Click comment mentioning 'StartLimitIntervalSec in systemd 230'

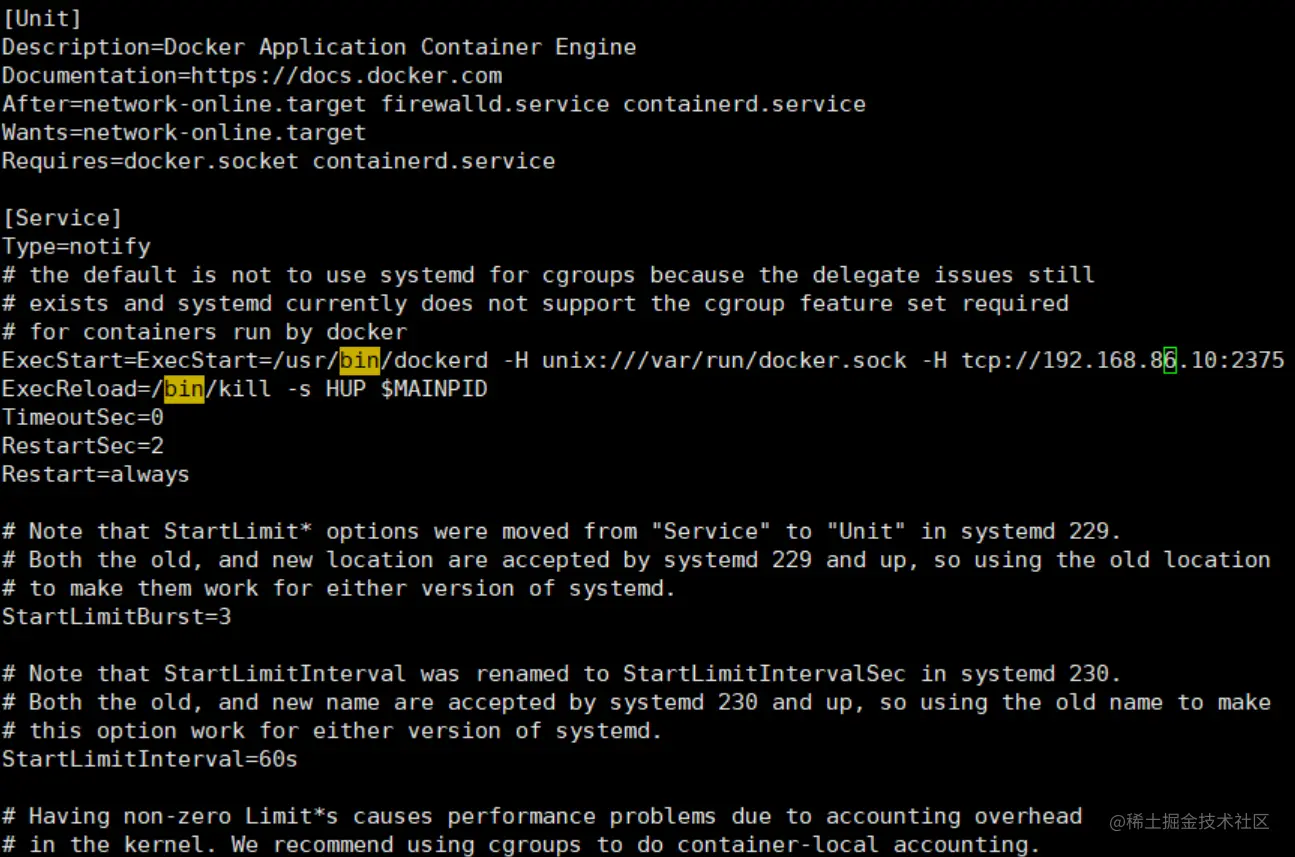pyautogui.click(x=562, y=673)
